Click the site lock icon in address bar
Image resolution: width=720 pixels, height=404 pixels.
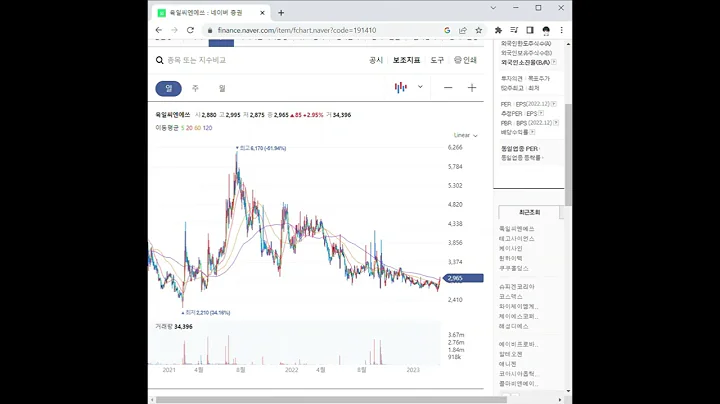(210, 30)
